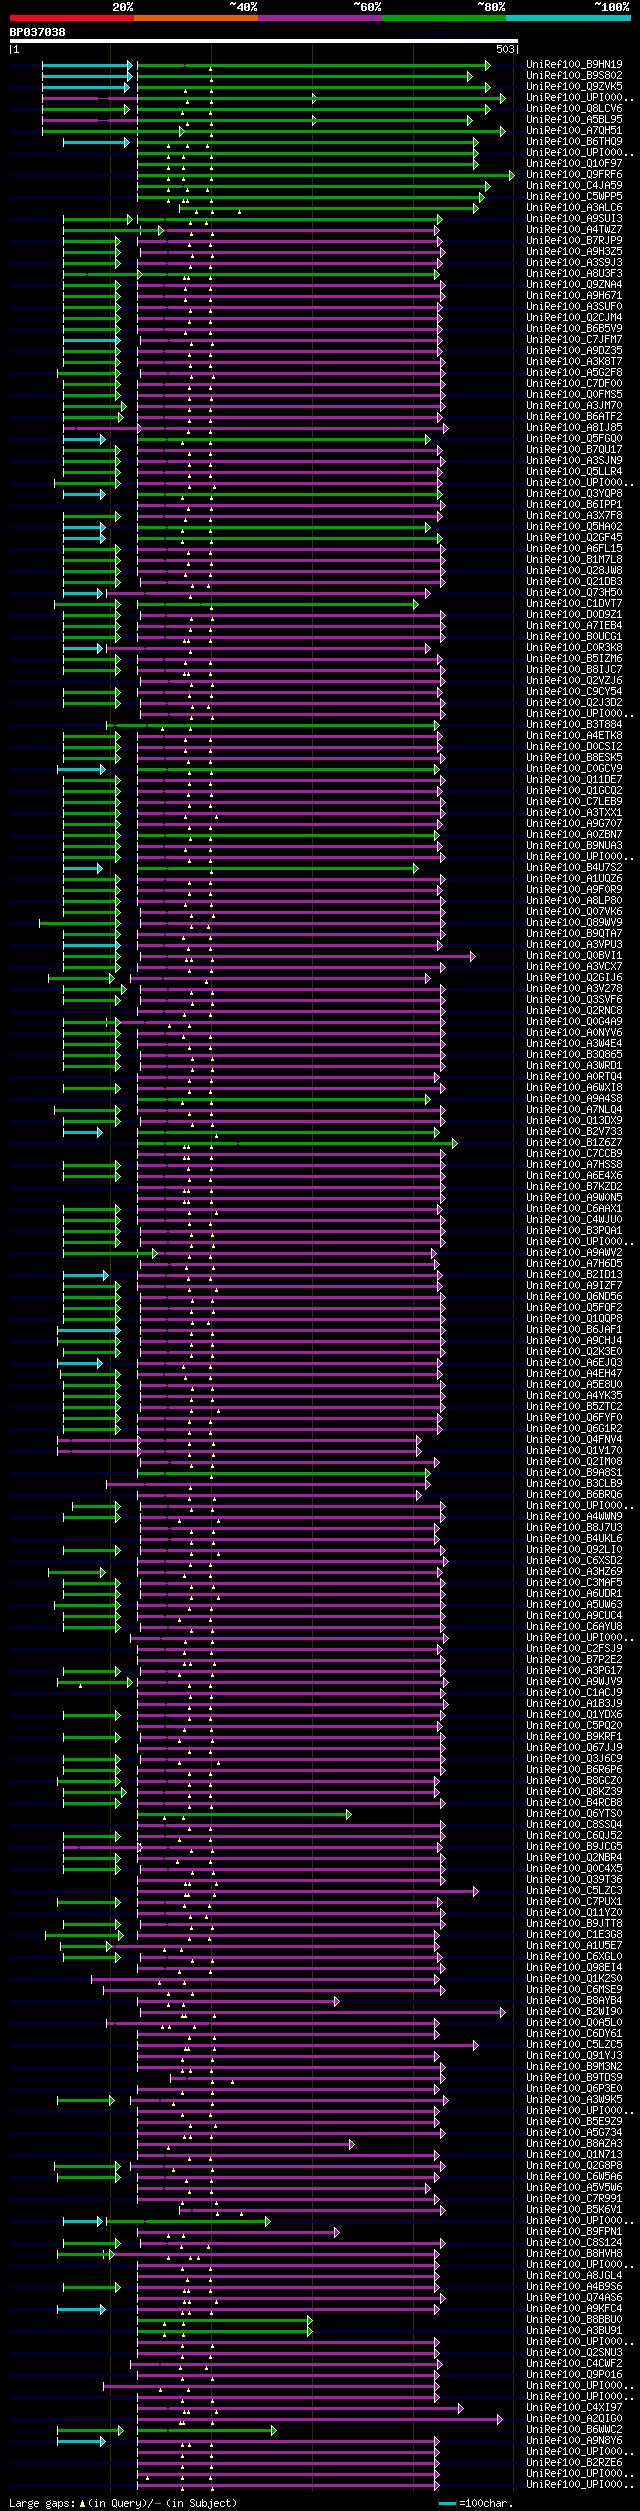This screenshot has height=2511, width=640.
Task: Select the UniRef100_B3PQA1 label
Action: coord(574,1230)
